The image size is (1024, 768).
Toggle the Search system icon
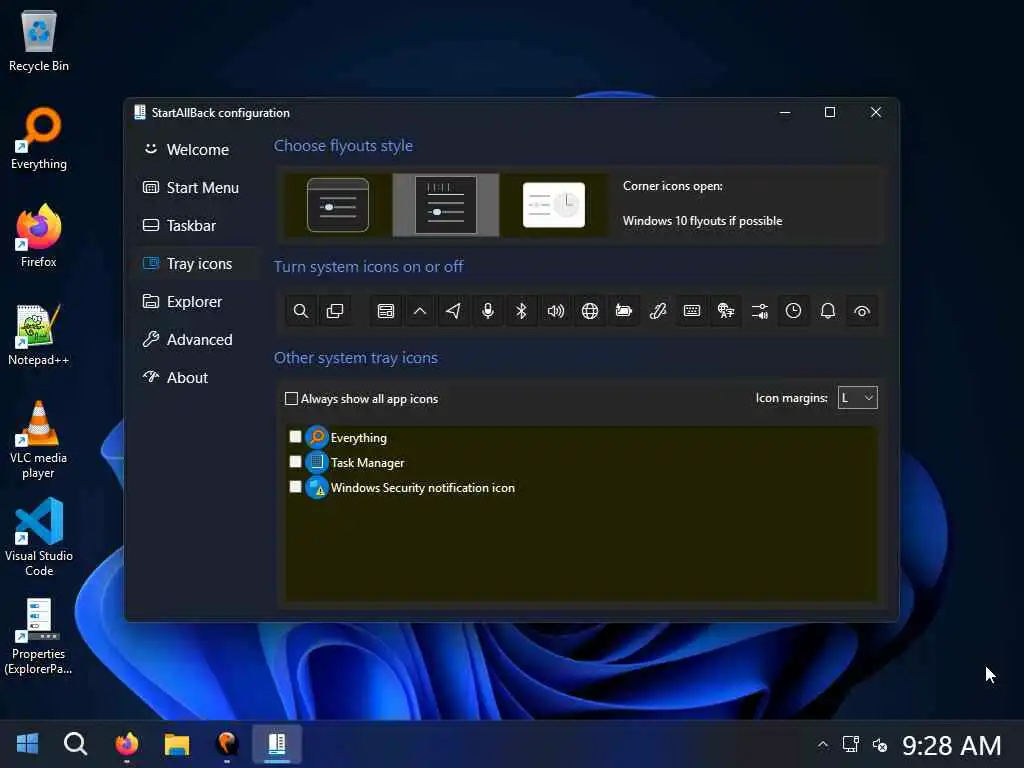click(x=300, y=311)
